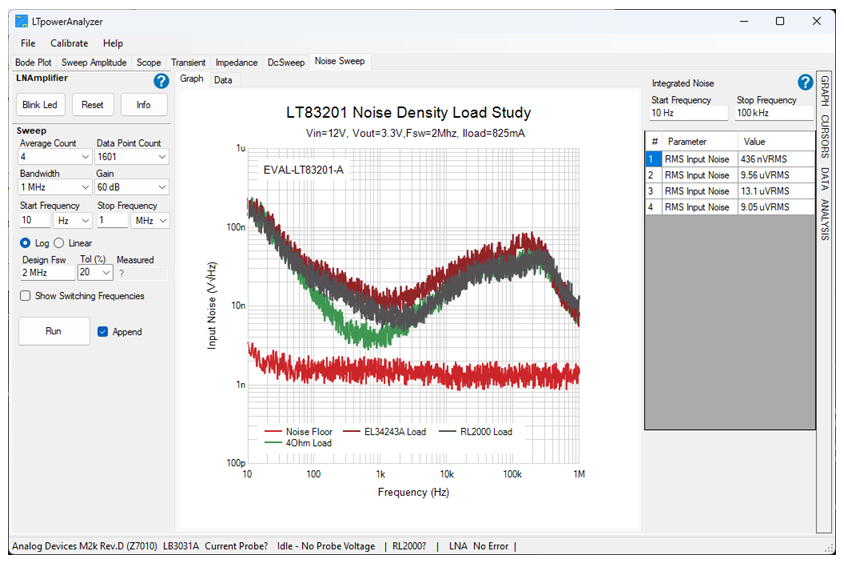Select the Graph sub-tab
Screen dimensions: 844x569
click(x=192, y=79)
